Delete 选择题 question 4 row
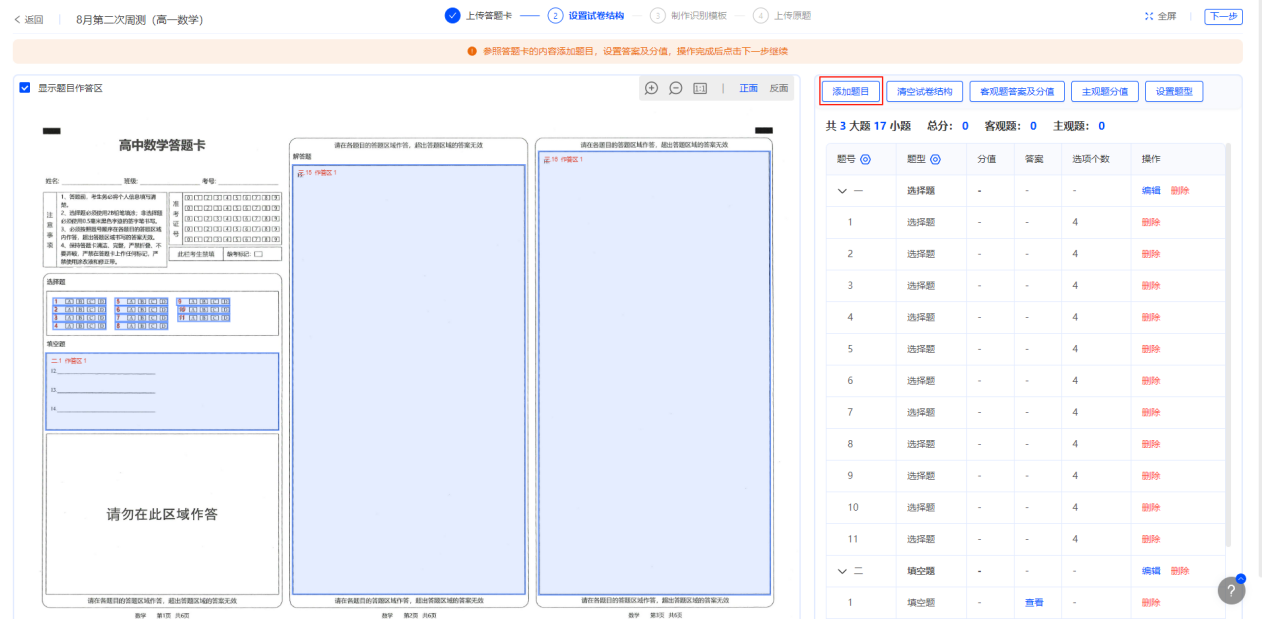This screenshot has height=619, width=1262. coord(1151,317)
